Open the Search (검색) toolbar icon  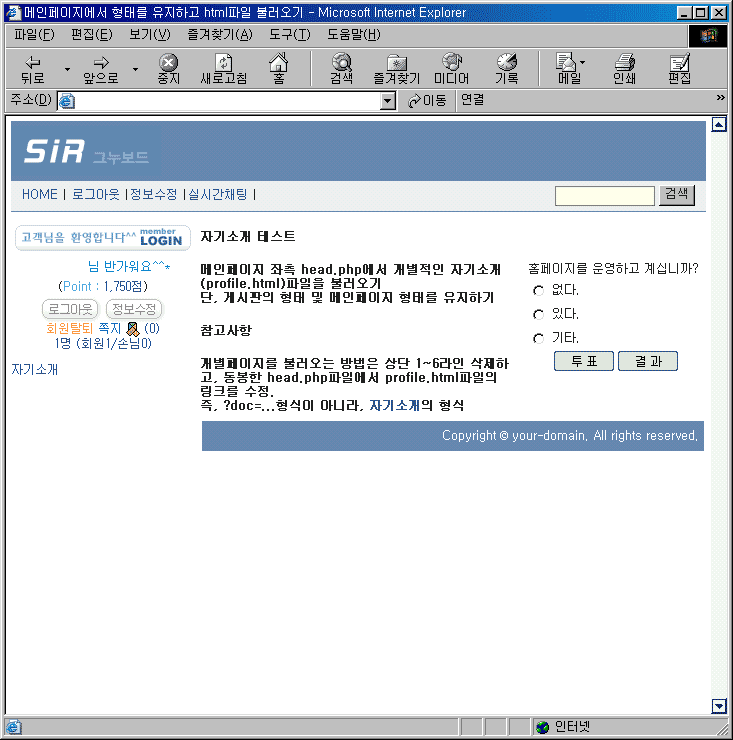pyautogui.click(x=342, y=68)
